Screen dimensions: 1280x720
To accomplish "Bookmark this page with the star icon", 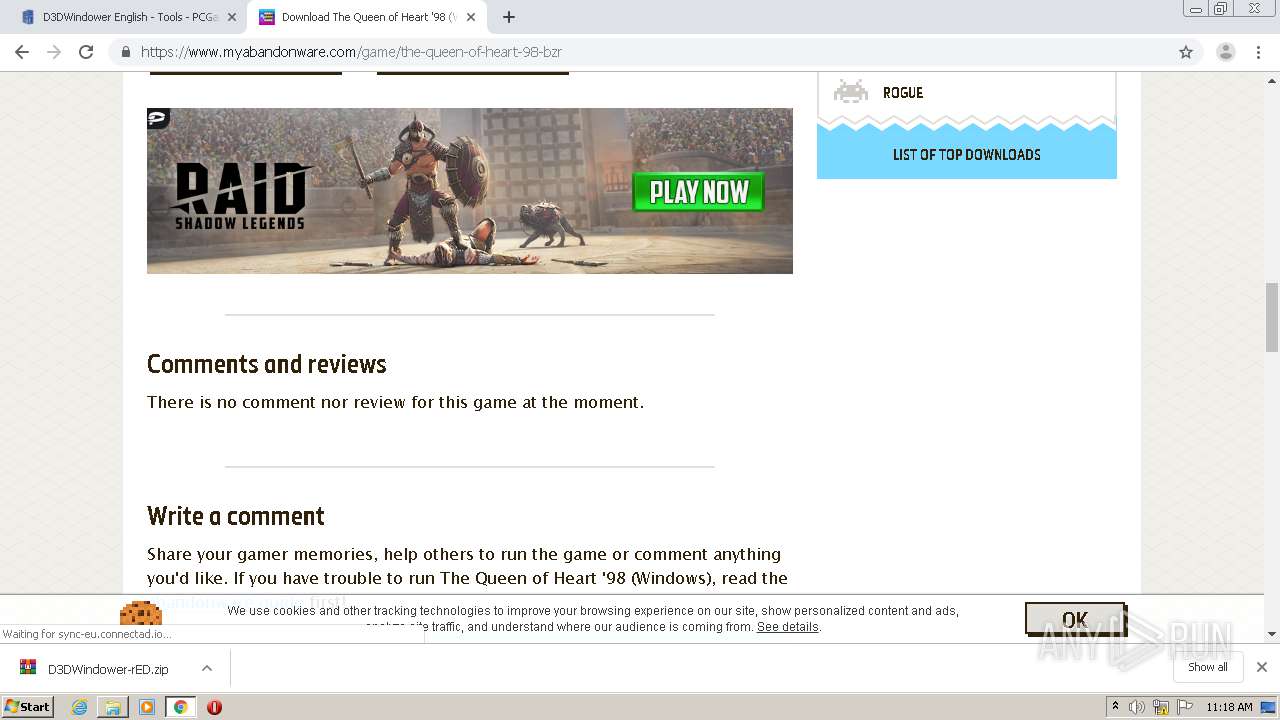I will coord(1186,52).
